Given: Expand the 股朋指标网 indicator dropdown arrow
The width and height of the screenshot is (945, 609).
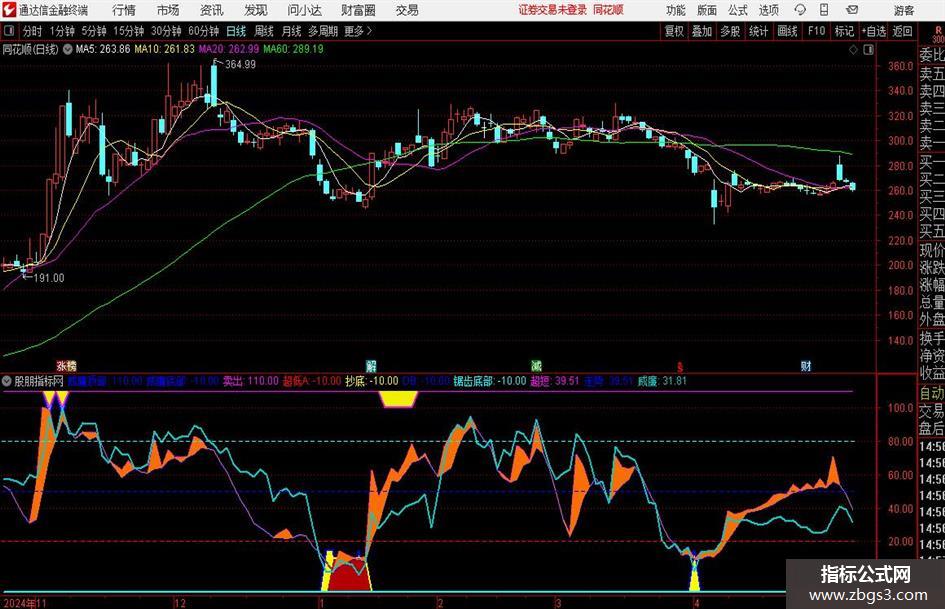Looking at the screenshot, I should tap(7, 380).
